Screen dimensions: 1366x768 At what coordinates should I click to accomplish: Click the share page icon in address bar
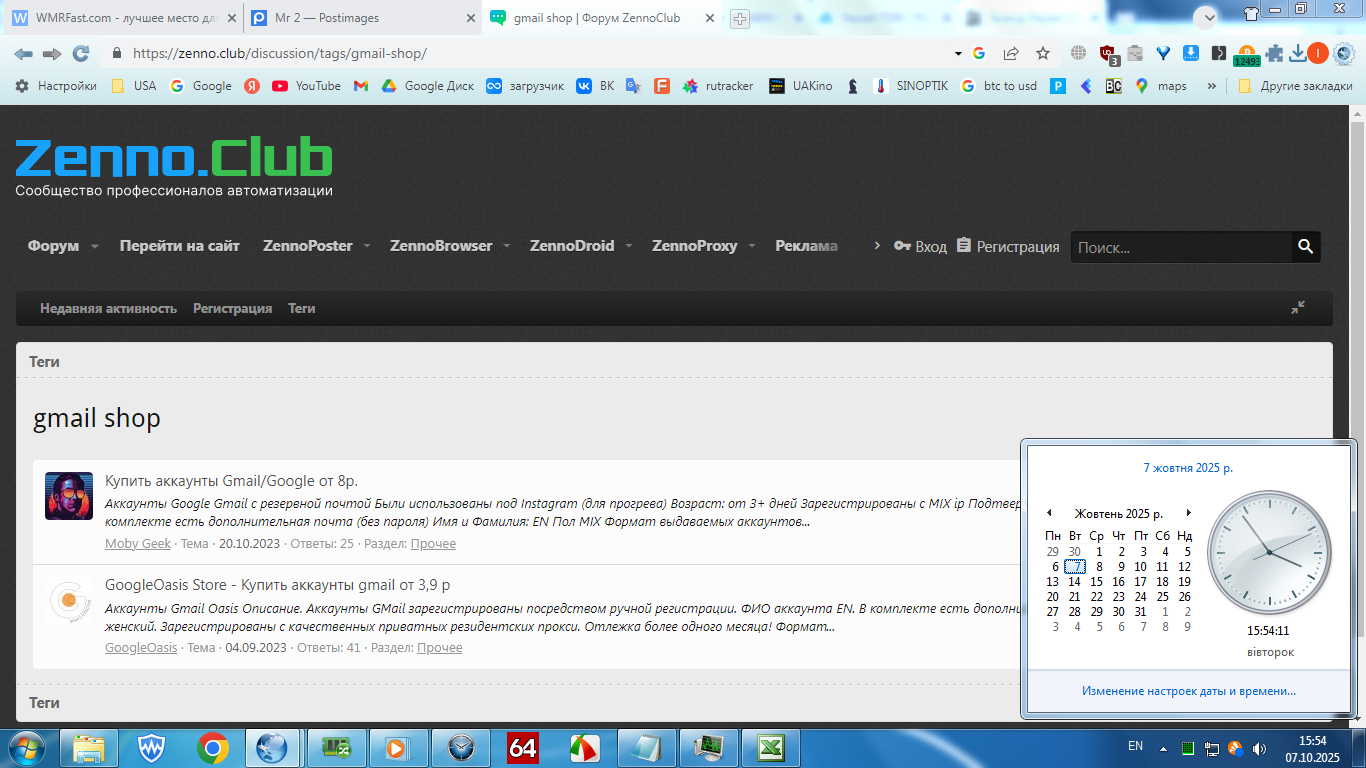(x=1011, y=54)
